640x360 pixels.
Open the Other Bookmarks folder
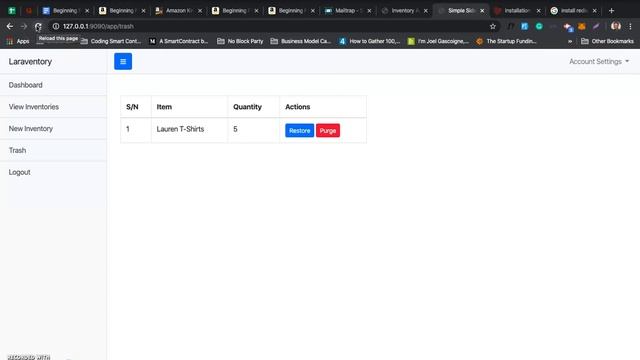point(607,41)
